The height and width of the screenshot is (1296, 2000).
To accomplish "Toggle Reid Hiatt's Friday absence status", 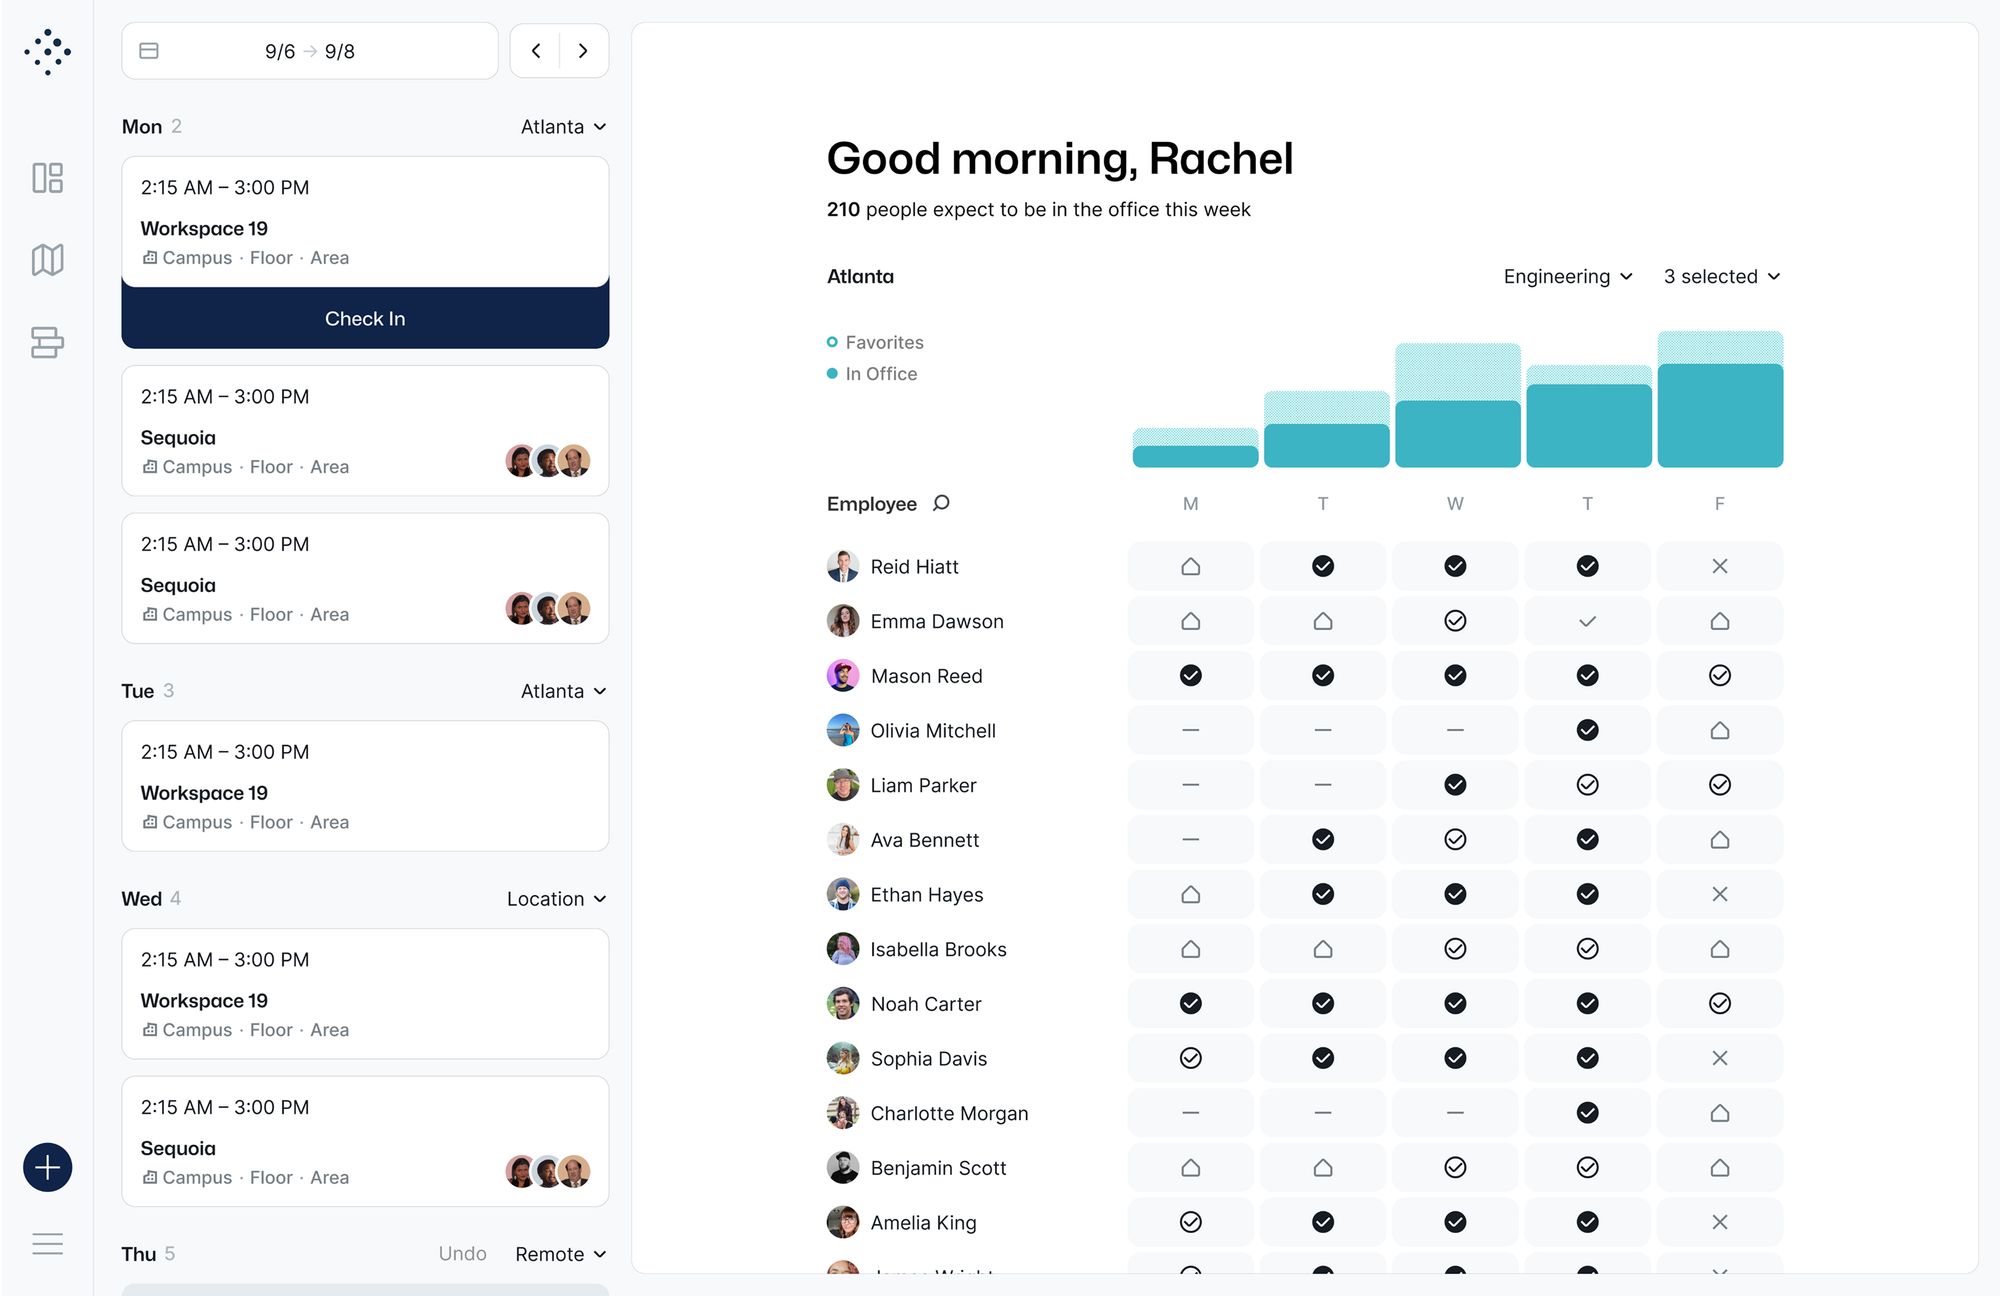I will tap(1720, 565).
